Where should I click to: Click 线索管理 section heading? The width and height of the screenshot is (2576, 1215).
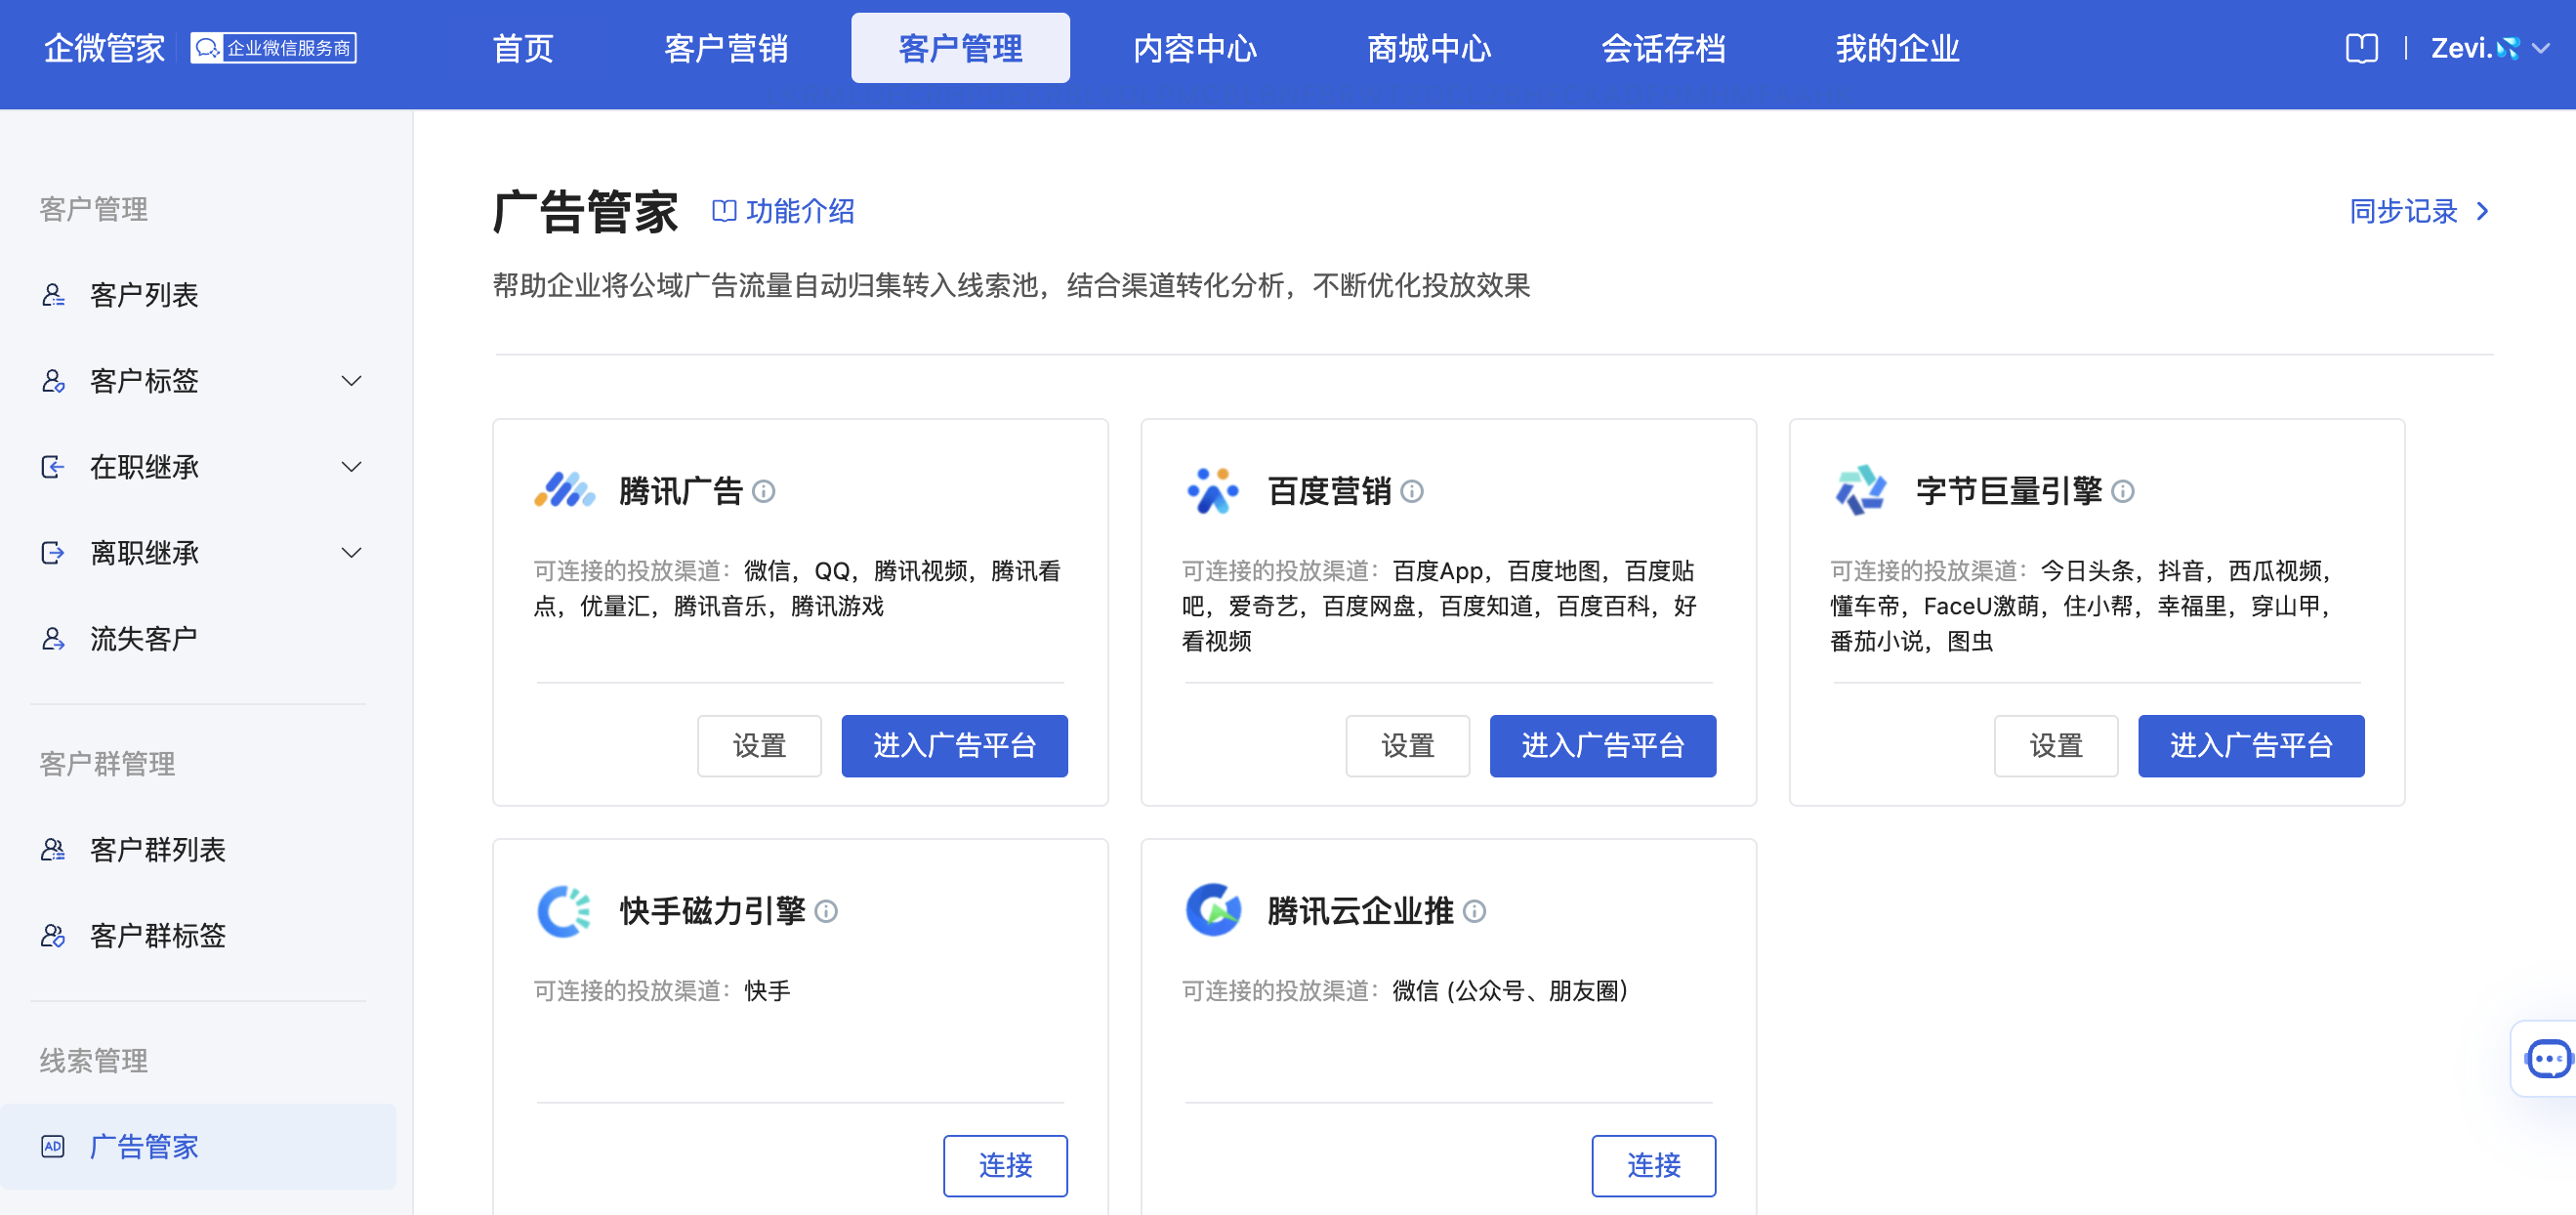(94, 1061)
